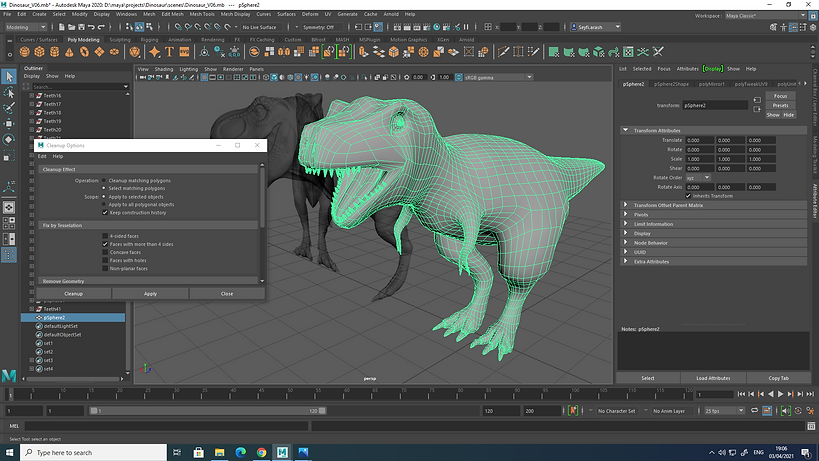Viewport: 819px width, 461px height.
Task: Create a polygon torus from the shelf
Action: click(84, 52)
